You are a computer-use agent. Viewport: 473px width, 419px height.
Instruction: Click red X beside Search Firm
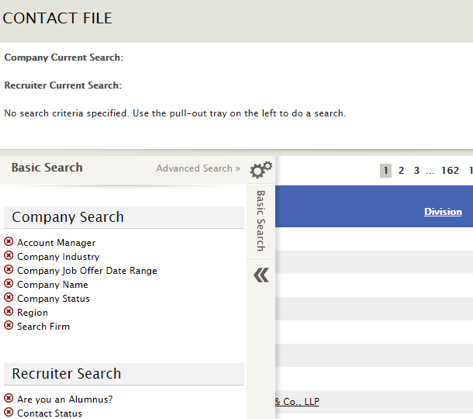coord(9,325)
